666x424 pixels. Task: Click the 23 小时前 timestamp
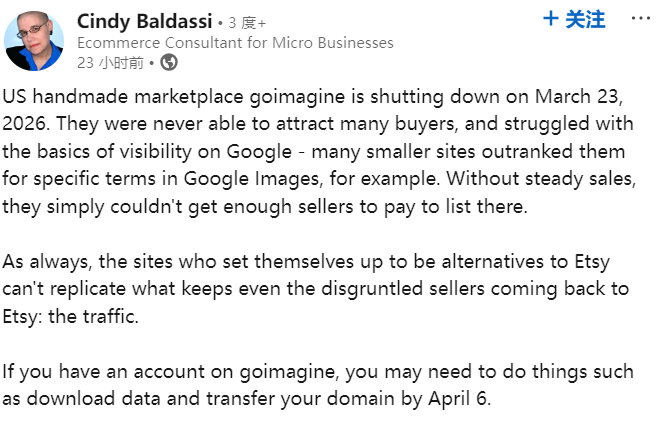click(x=109, y=63)
